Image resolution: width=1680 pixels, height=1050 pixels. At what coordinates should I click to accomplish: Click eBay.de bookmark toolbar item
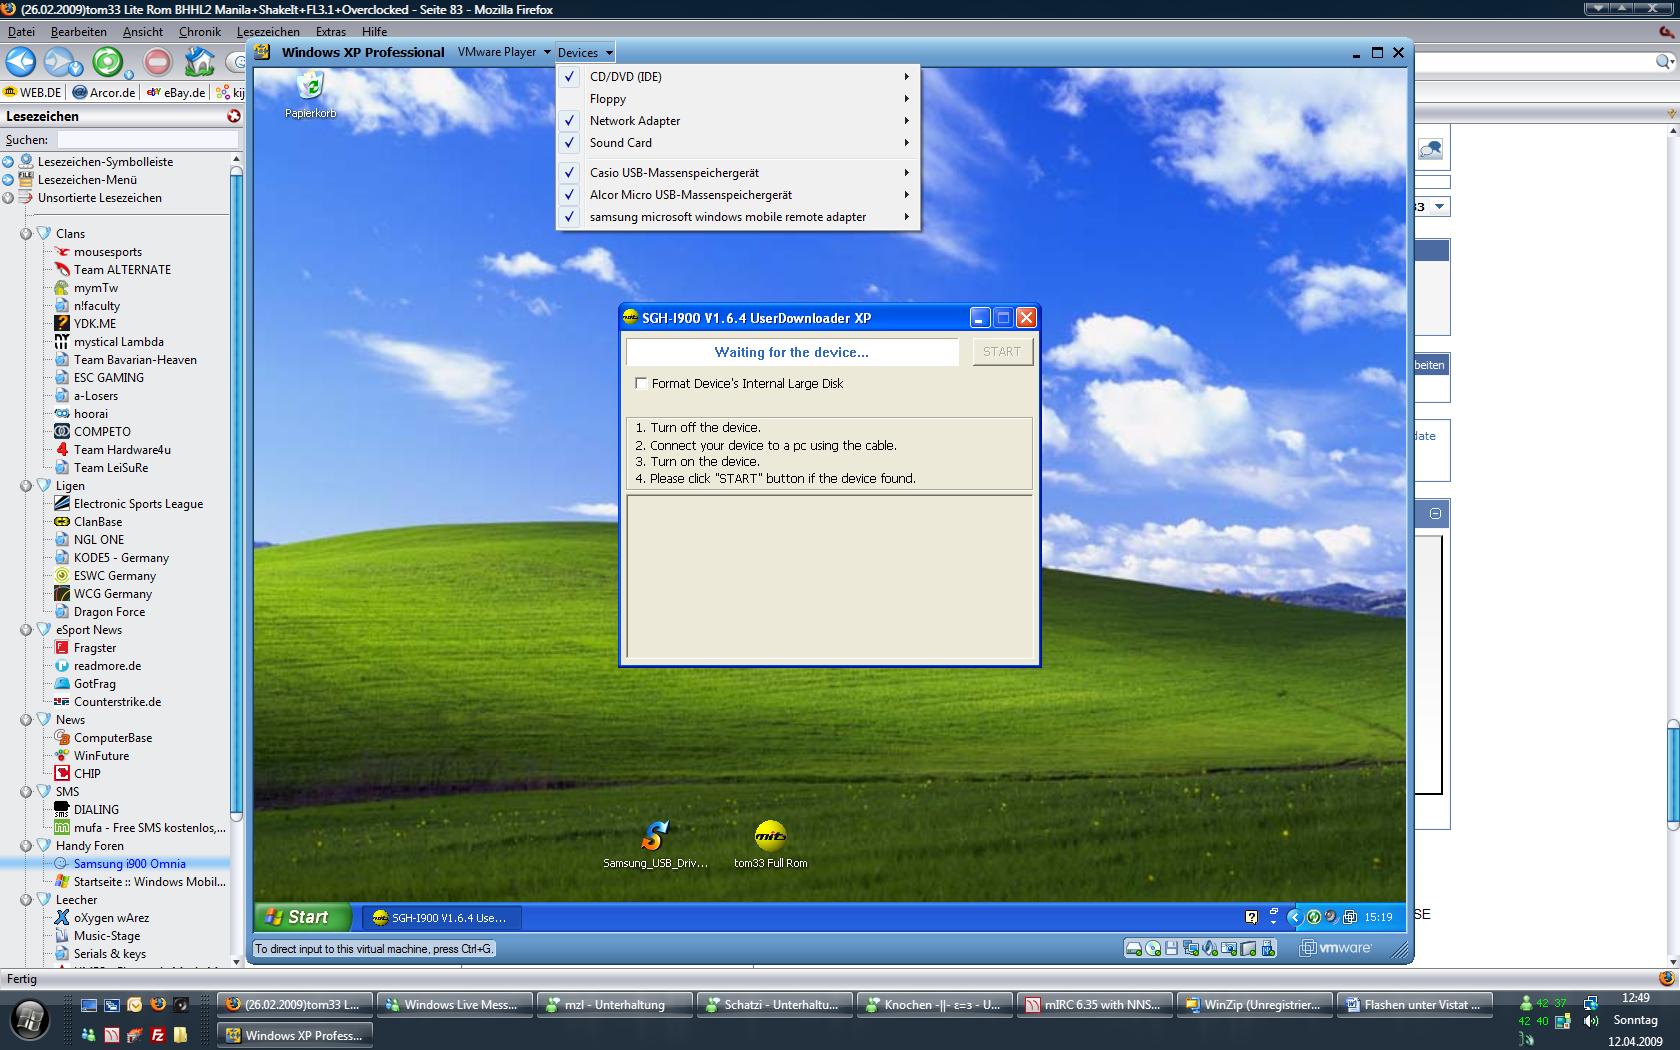click(176, 93)
